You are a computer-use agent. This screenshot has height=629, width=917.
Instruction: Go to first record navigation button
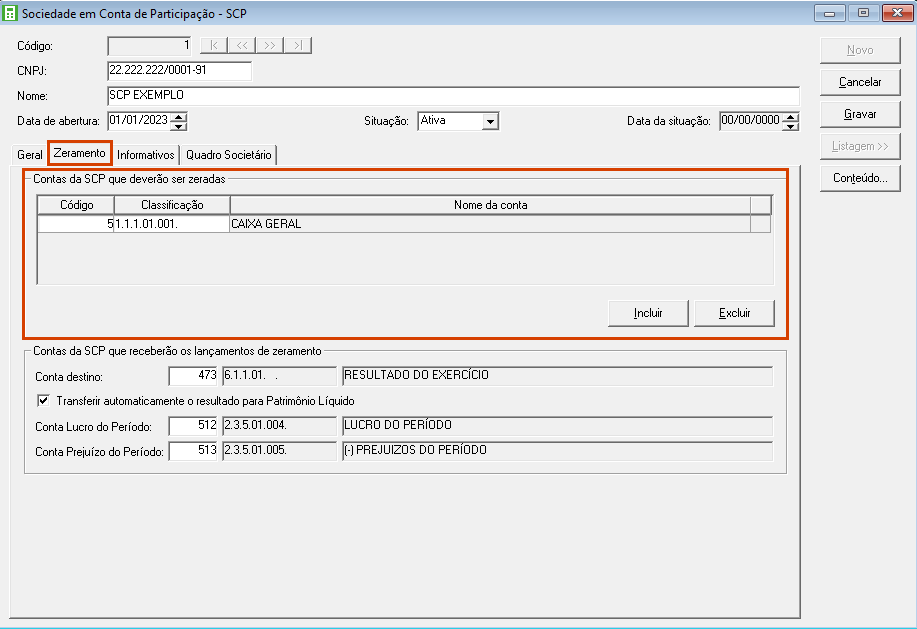[x=214, y=46]
